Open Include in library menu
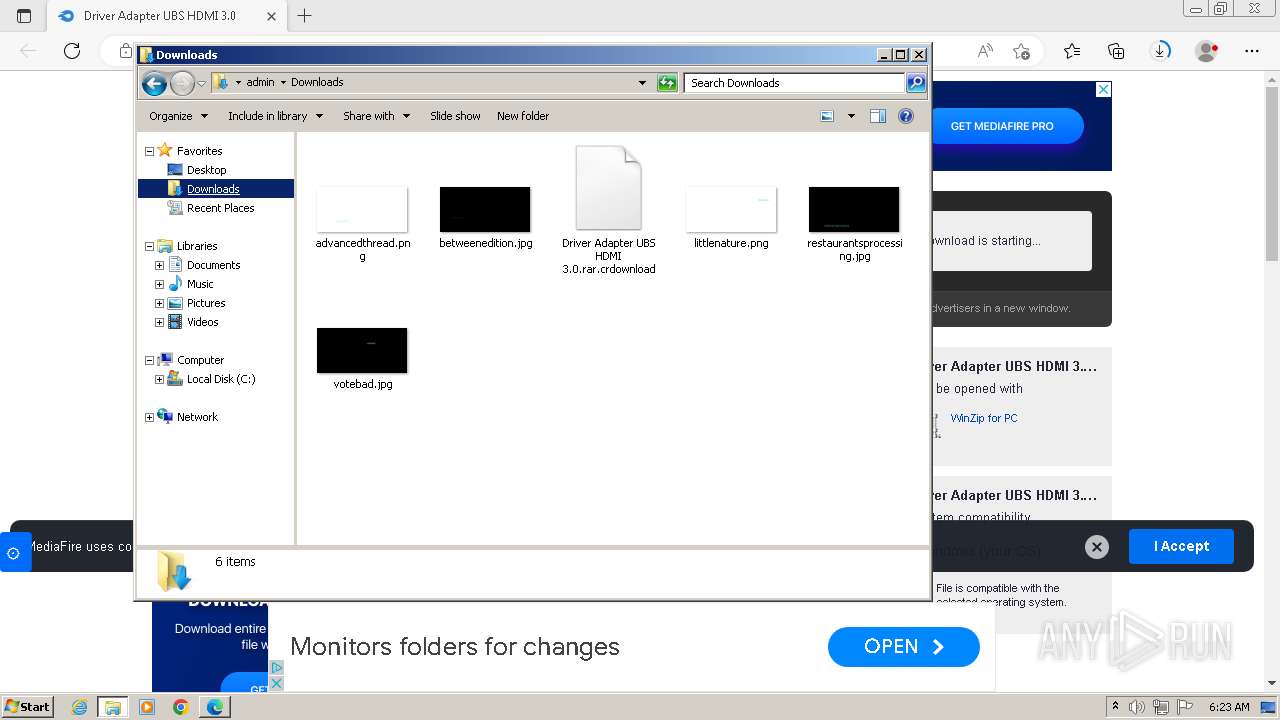The height and width of the screenshot is (720, 1280). click(275, 116)
